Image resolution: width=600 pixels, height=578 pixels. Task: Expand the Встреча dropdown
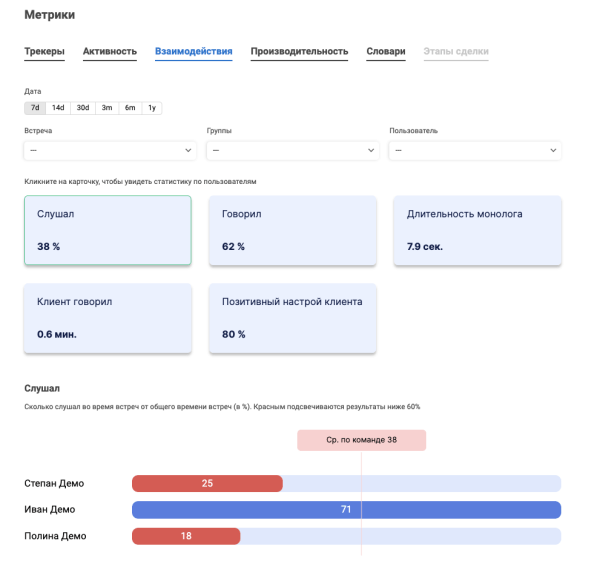tap(110, 150)
